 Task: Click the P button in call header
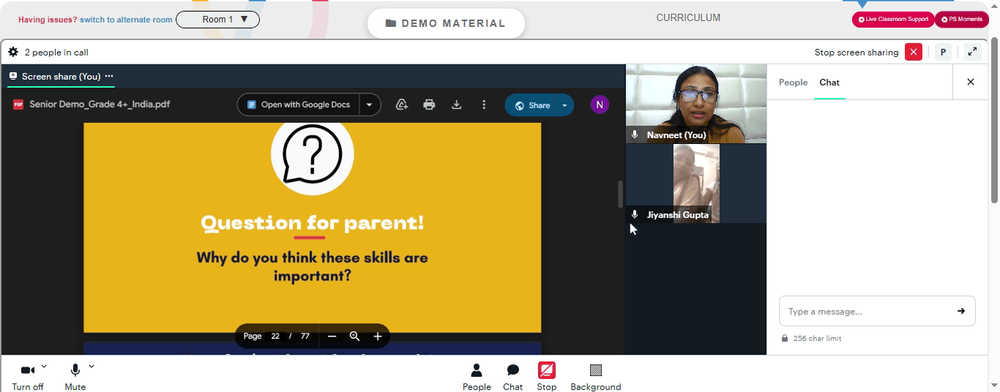click(x=943, y=52)
